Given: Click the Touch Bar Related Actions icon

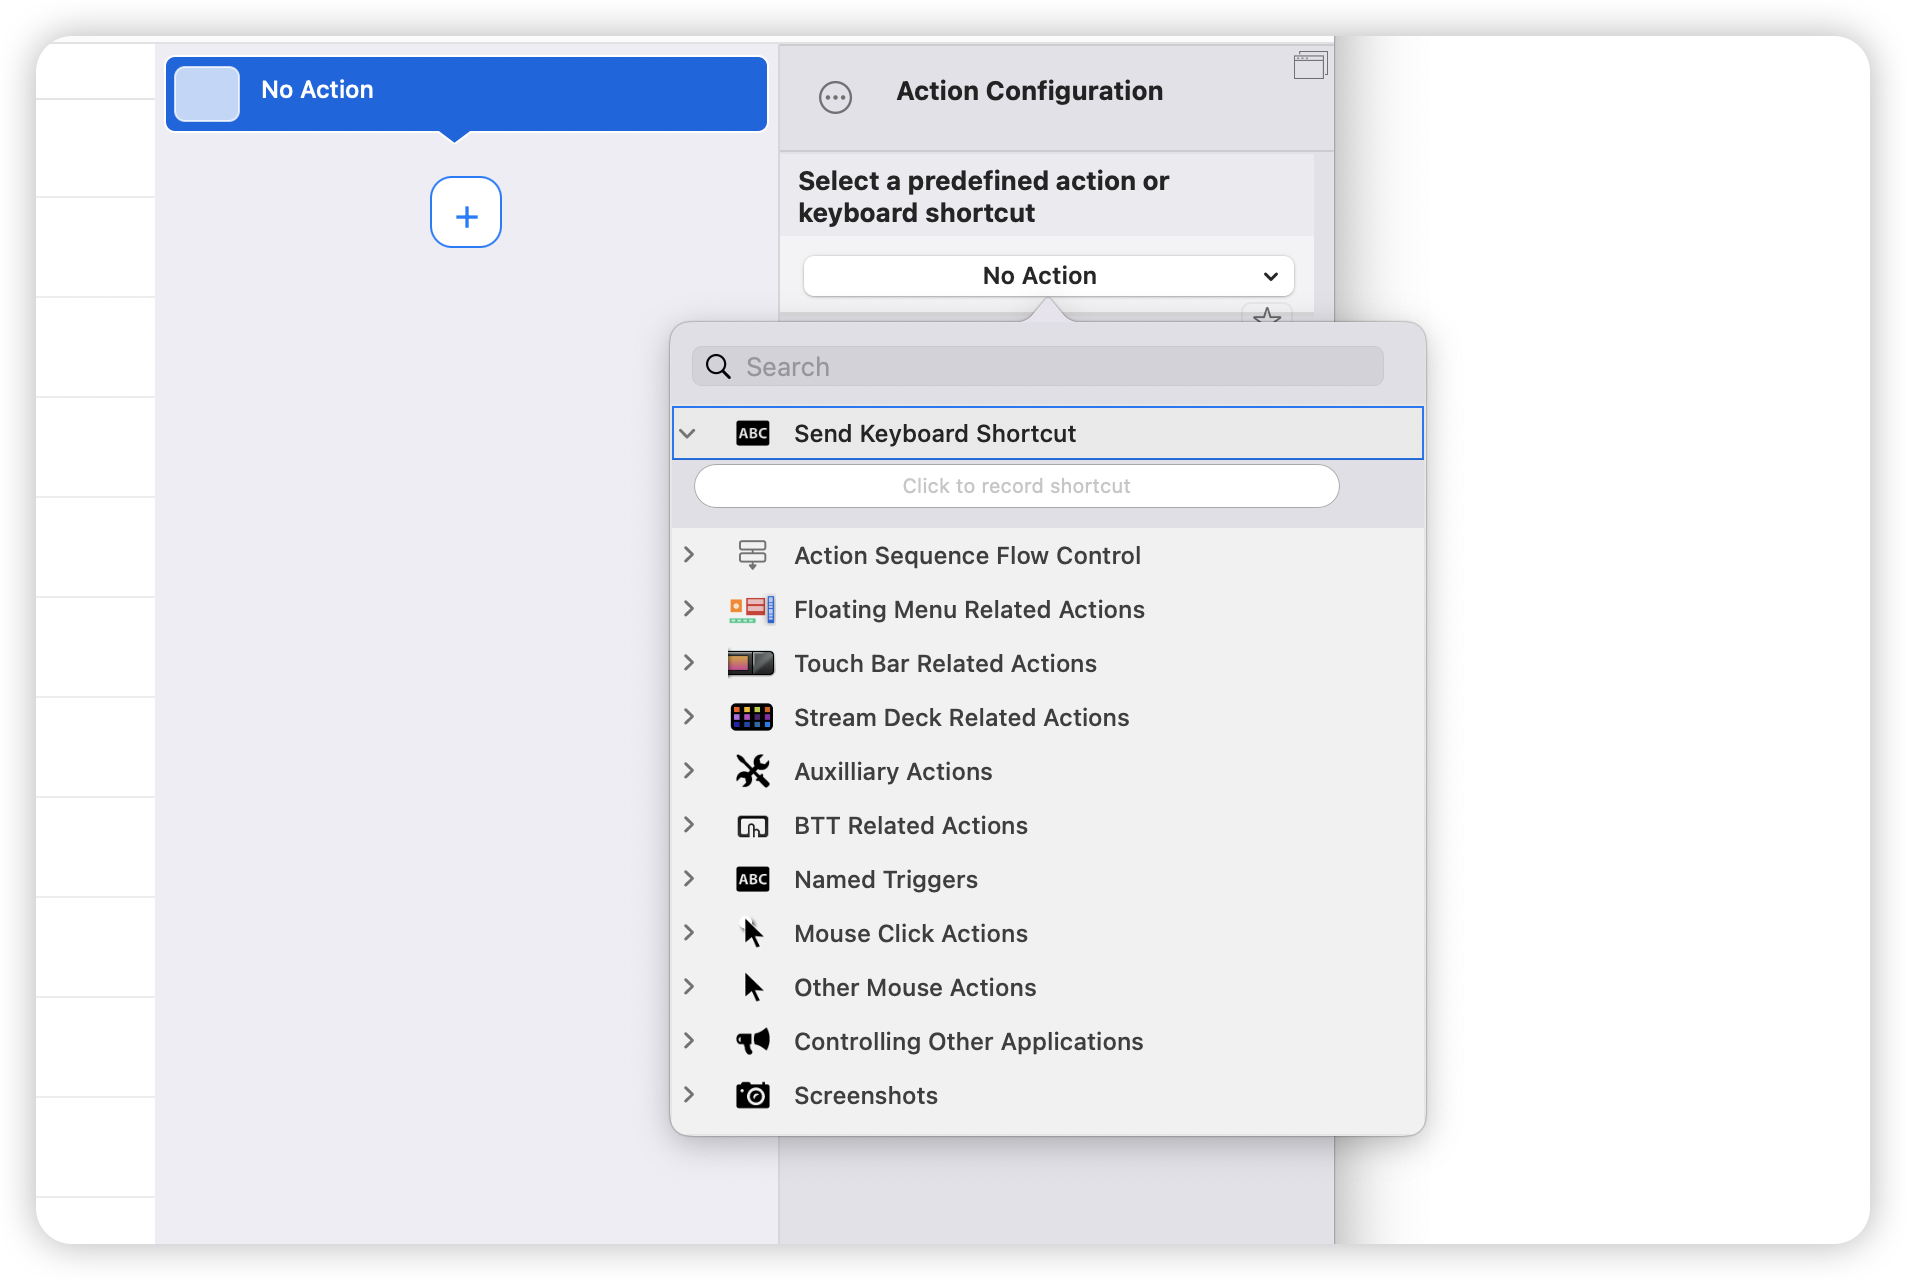Looking at the screenshot, I should [752, 664].
